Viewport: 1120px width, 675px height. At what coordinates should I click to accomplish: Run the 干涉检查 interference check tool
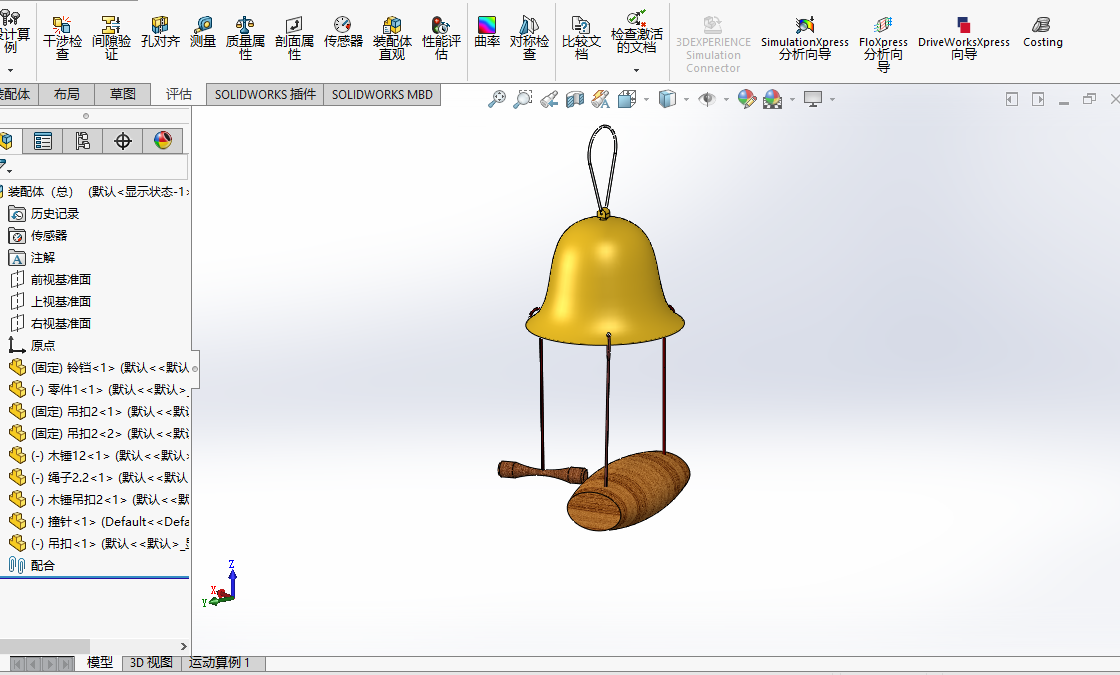click(x=62, y=39)
